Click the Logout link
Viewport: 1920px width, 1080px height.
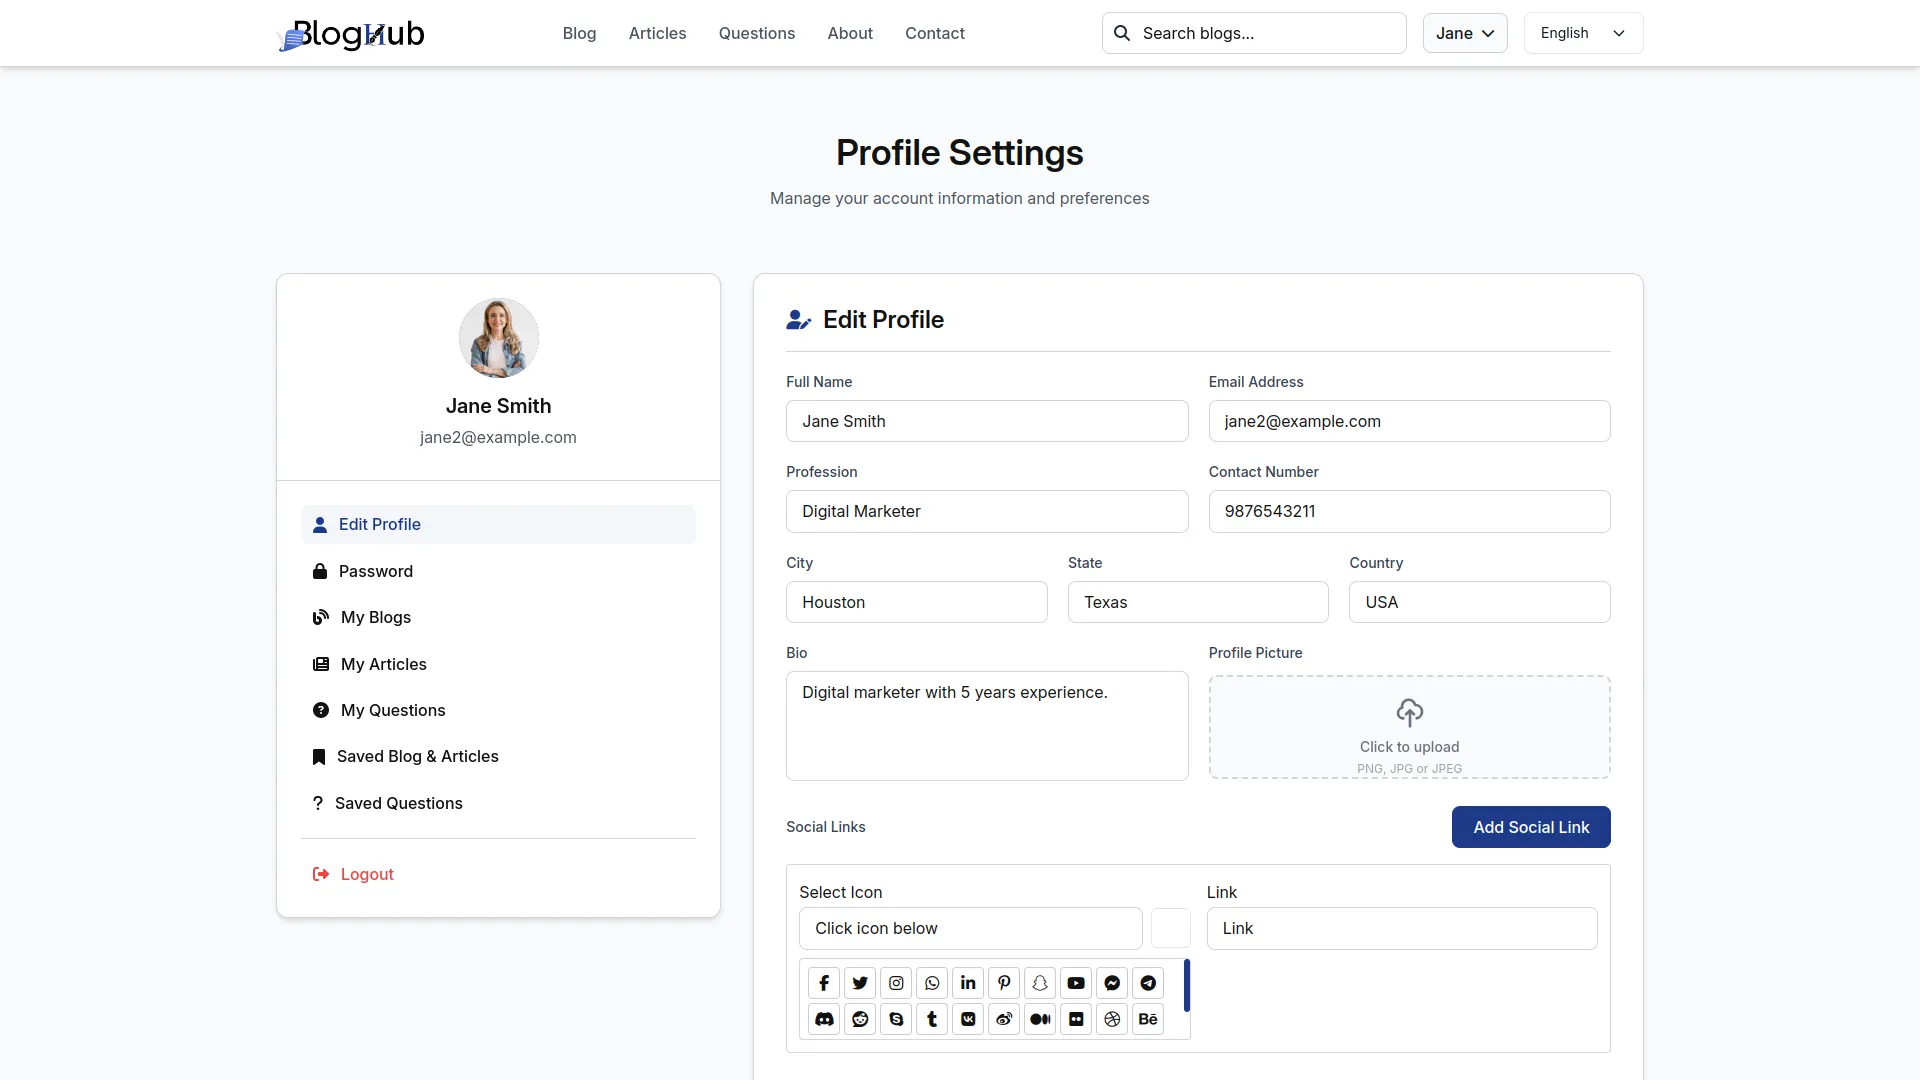(366, 874)
